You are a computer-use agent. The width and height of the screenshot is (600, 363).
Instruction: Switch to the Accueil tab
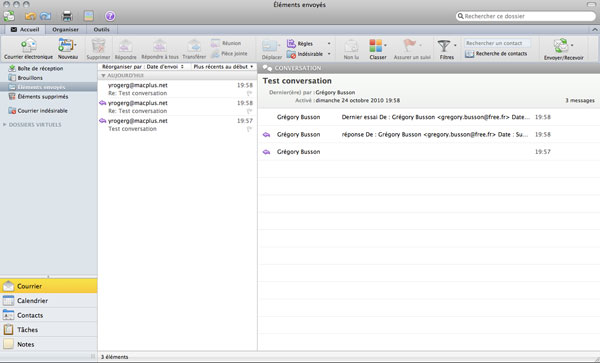(x=25, y=29)
